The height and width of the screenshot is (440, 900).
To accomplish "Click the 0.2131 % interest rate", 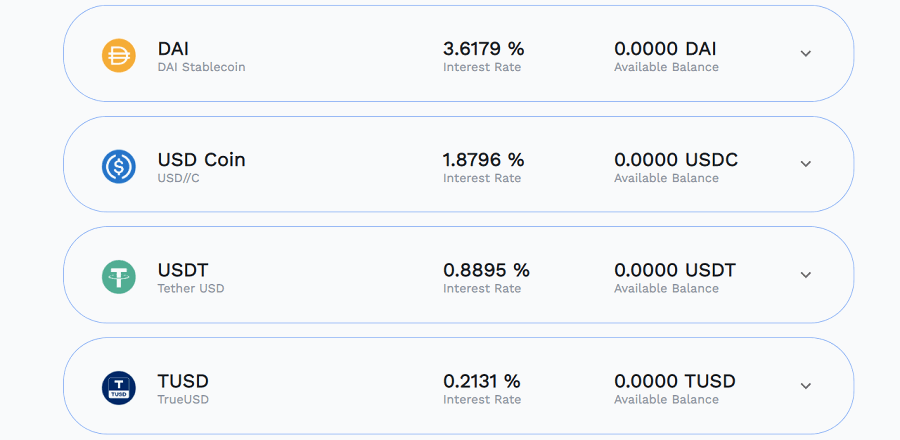I will [x=482, y=381].
